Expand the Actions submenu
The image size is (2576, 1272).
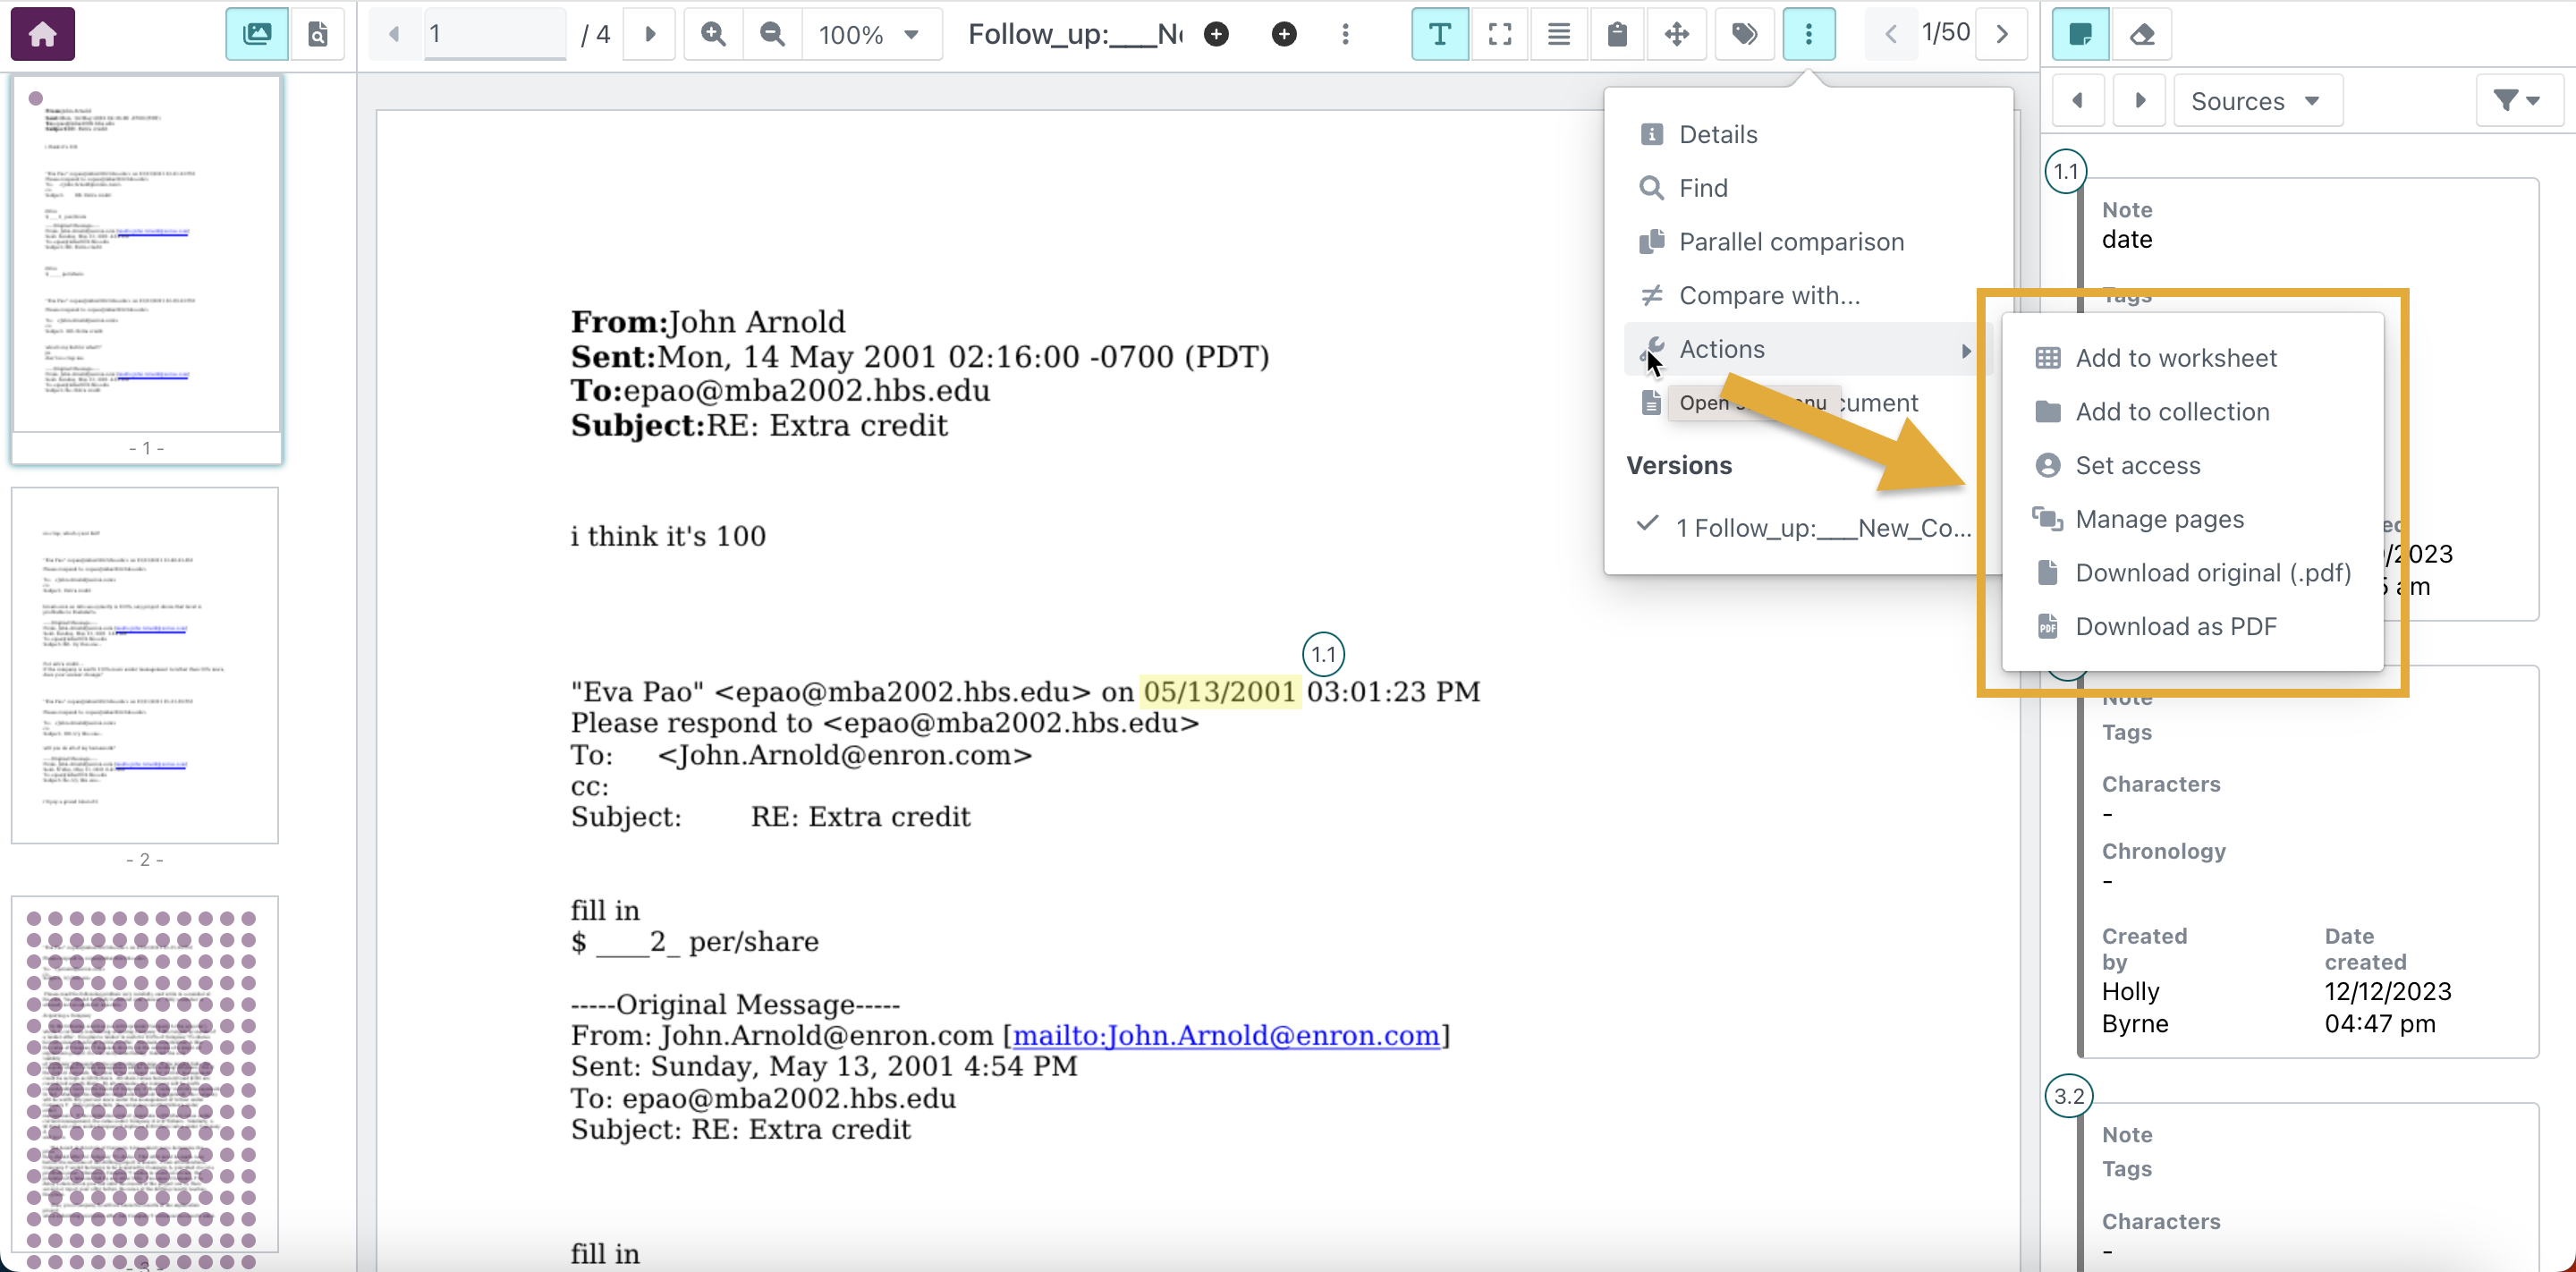(1808, 349)
